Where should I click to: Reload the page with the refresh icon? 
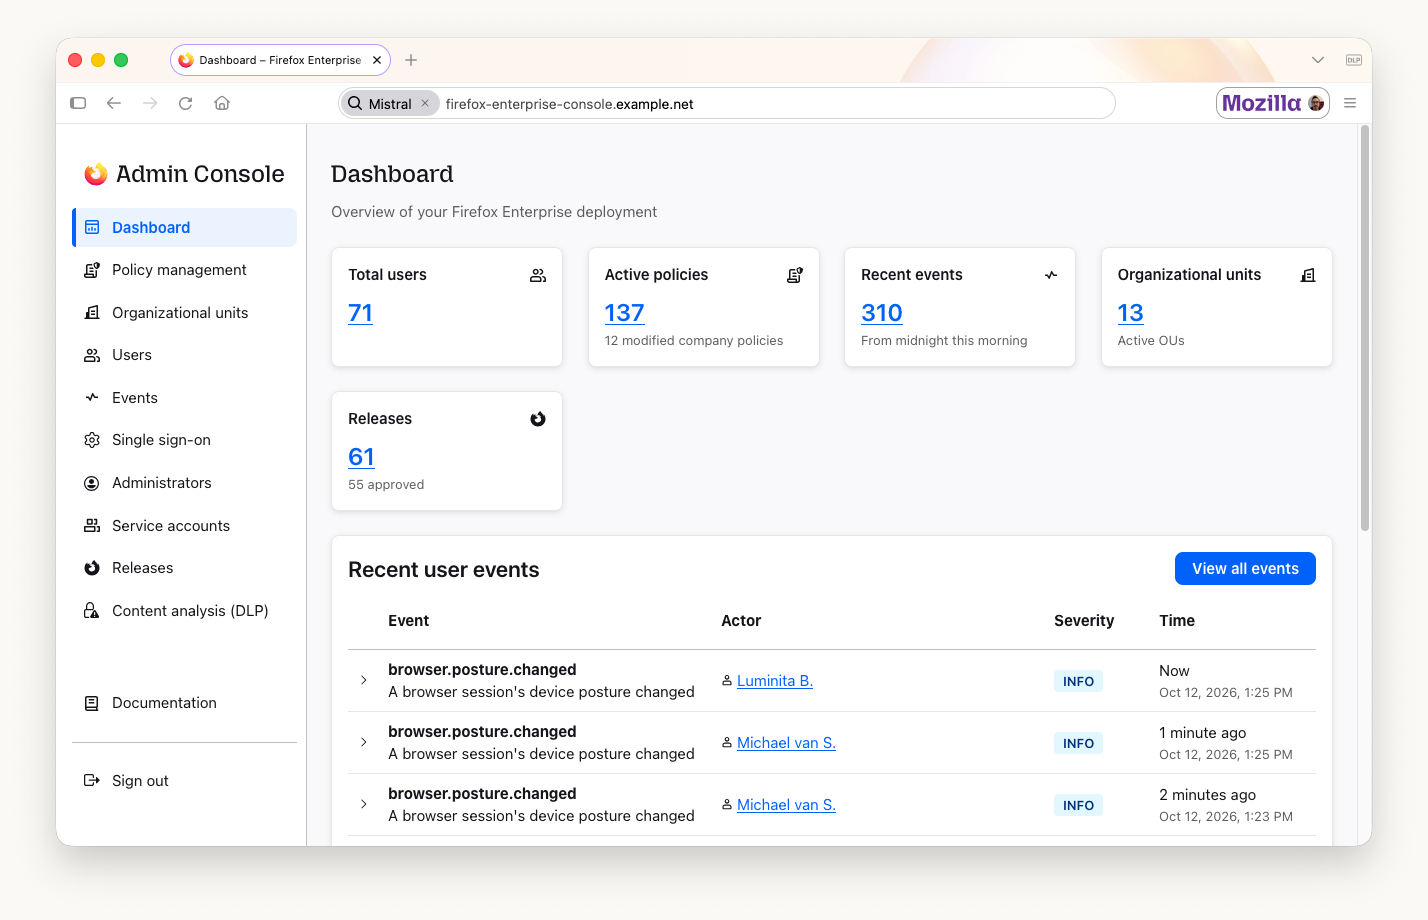pyautogui.click(x=185, y=103)
